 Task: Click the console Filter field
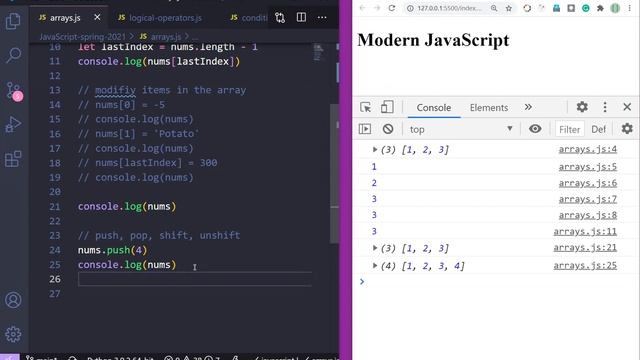[569, 129]
